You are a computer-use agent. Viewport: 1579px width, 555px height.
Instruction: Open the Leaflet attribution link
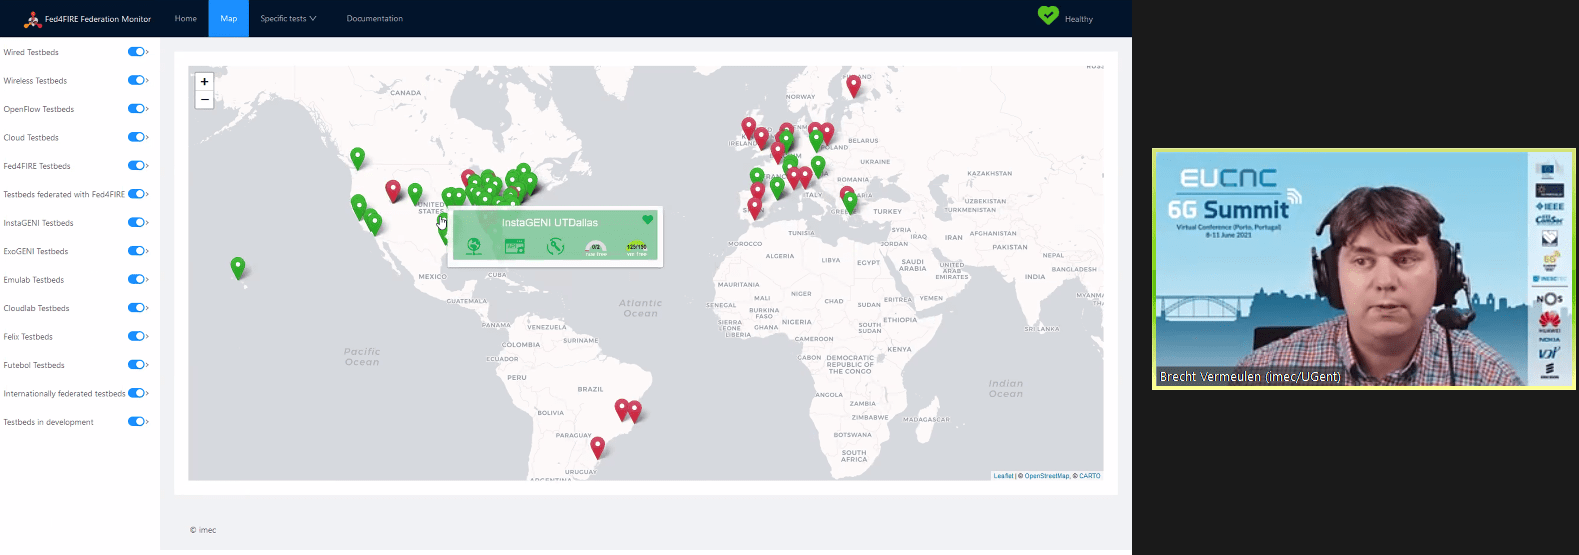coord(1003,476)
